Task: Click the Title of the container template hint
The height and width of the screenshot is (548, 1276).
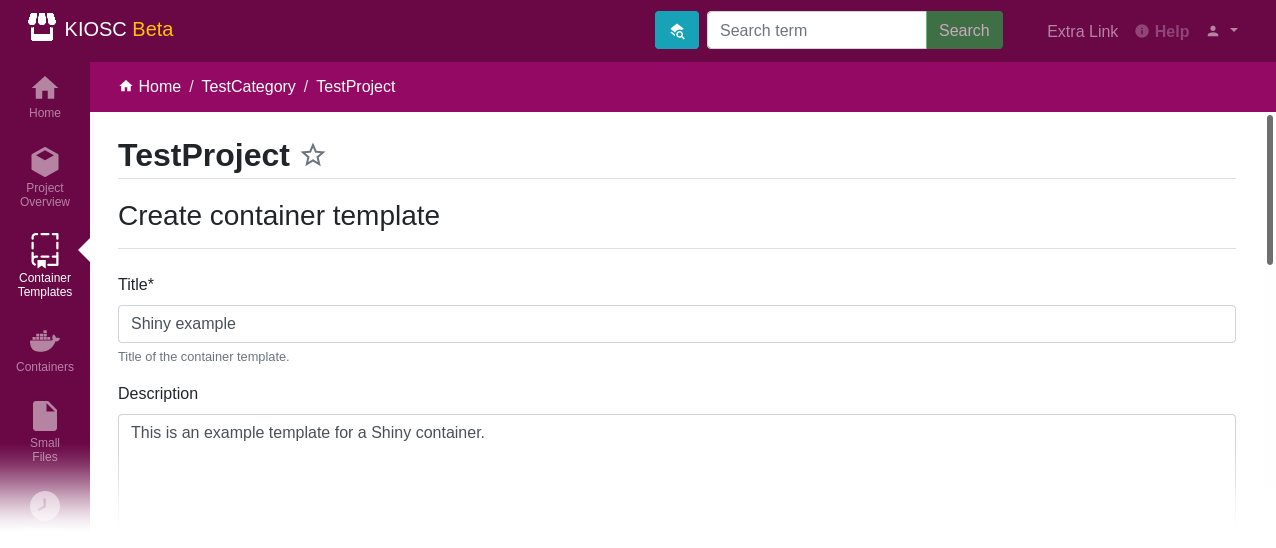Action: [x=204, y=357]
